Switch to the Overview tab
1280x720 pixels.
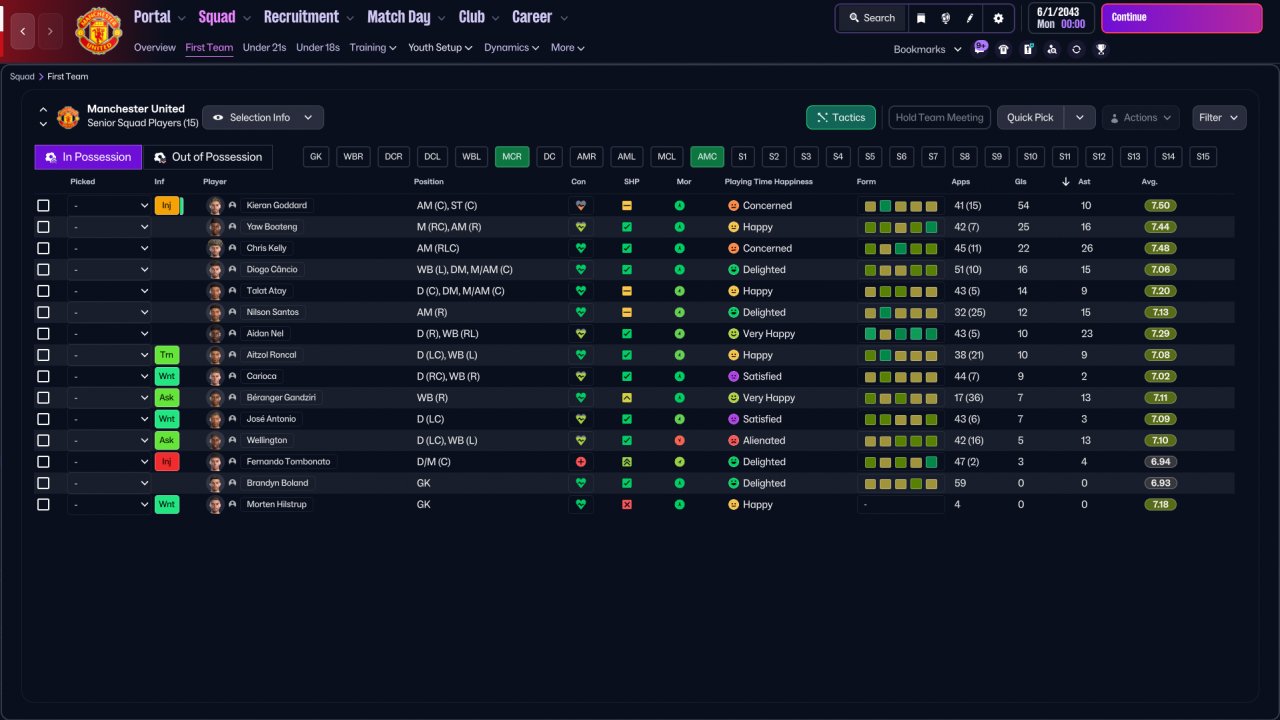pyautogui.click(x=155, y=48)
